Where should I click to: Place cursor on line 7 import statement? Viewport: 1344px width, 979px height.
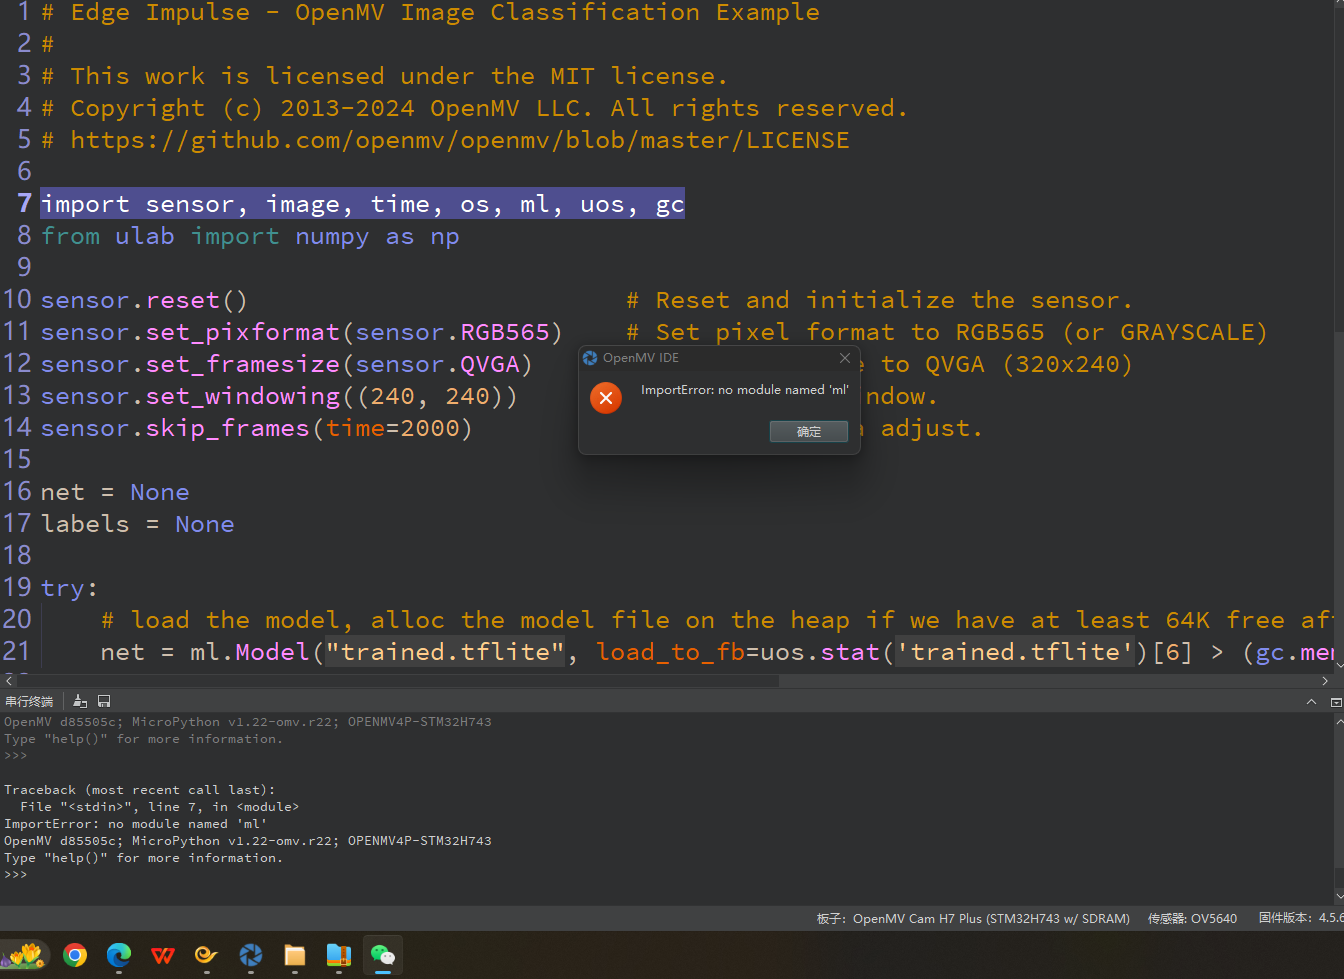tap(363, 204)
